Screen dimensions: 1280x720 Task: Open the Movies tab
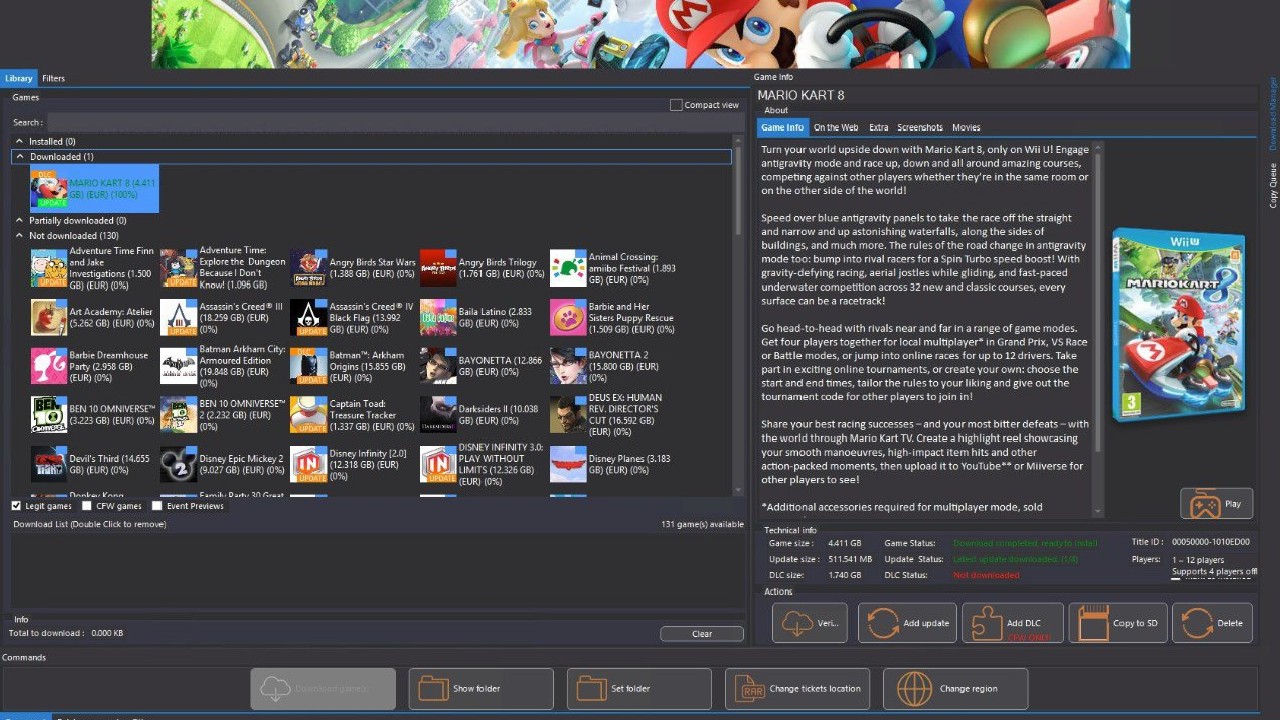(966, 128)
